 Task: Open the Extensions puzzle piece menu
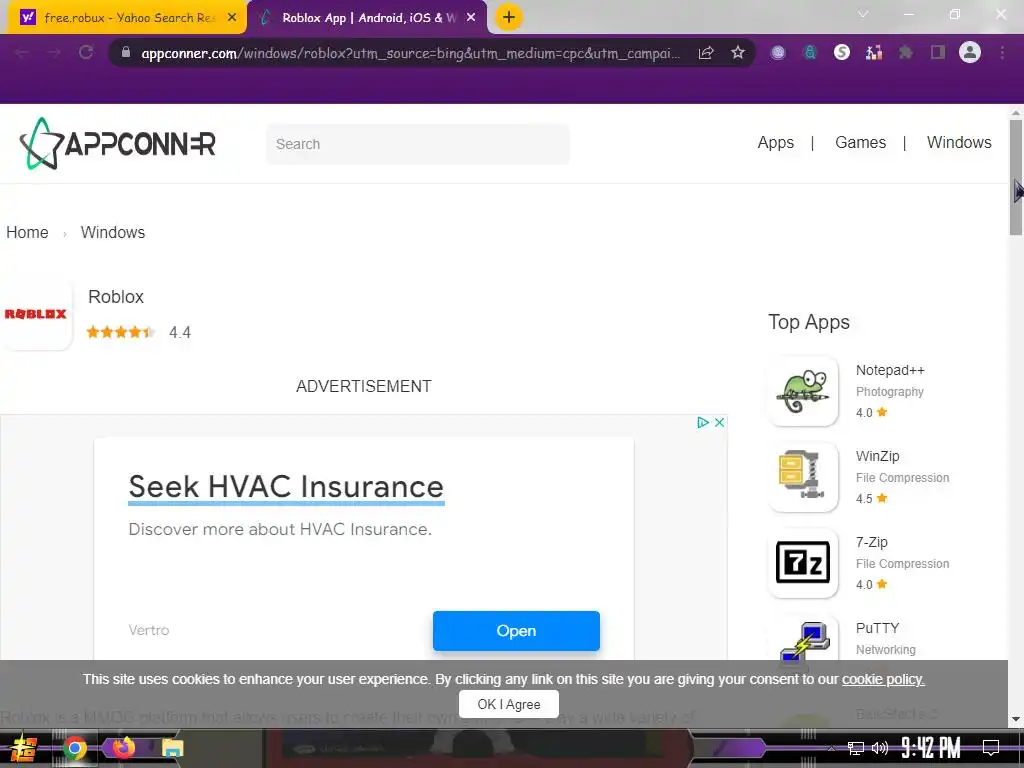coord(906,53)
